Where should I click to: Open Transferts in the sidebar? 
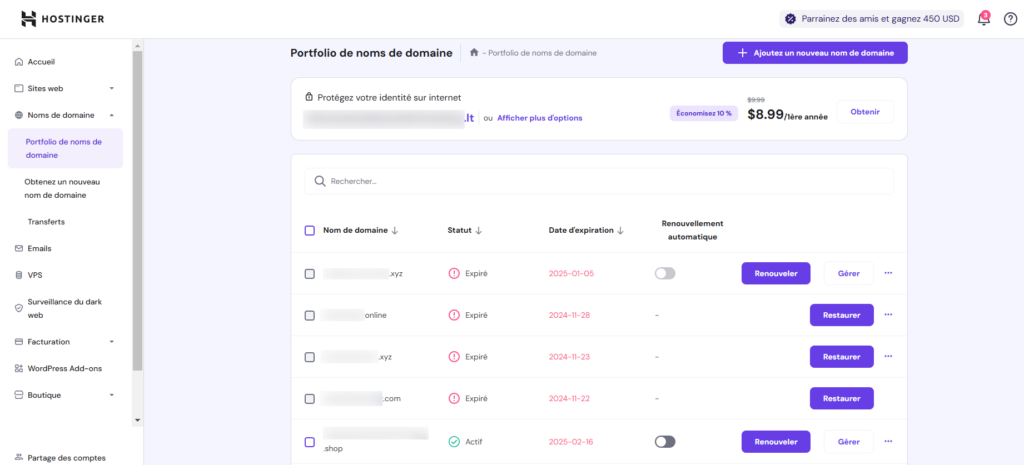pyautogui.click(x=46, y=221)
